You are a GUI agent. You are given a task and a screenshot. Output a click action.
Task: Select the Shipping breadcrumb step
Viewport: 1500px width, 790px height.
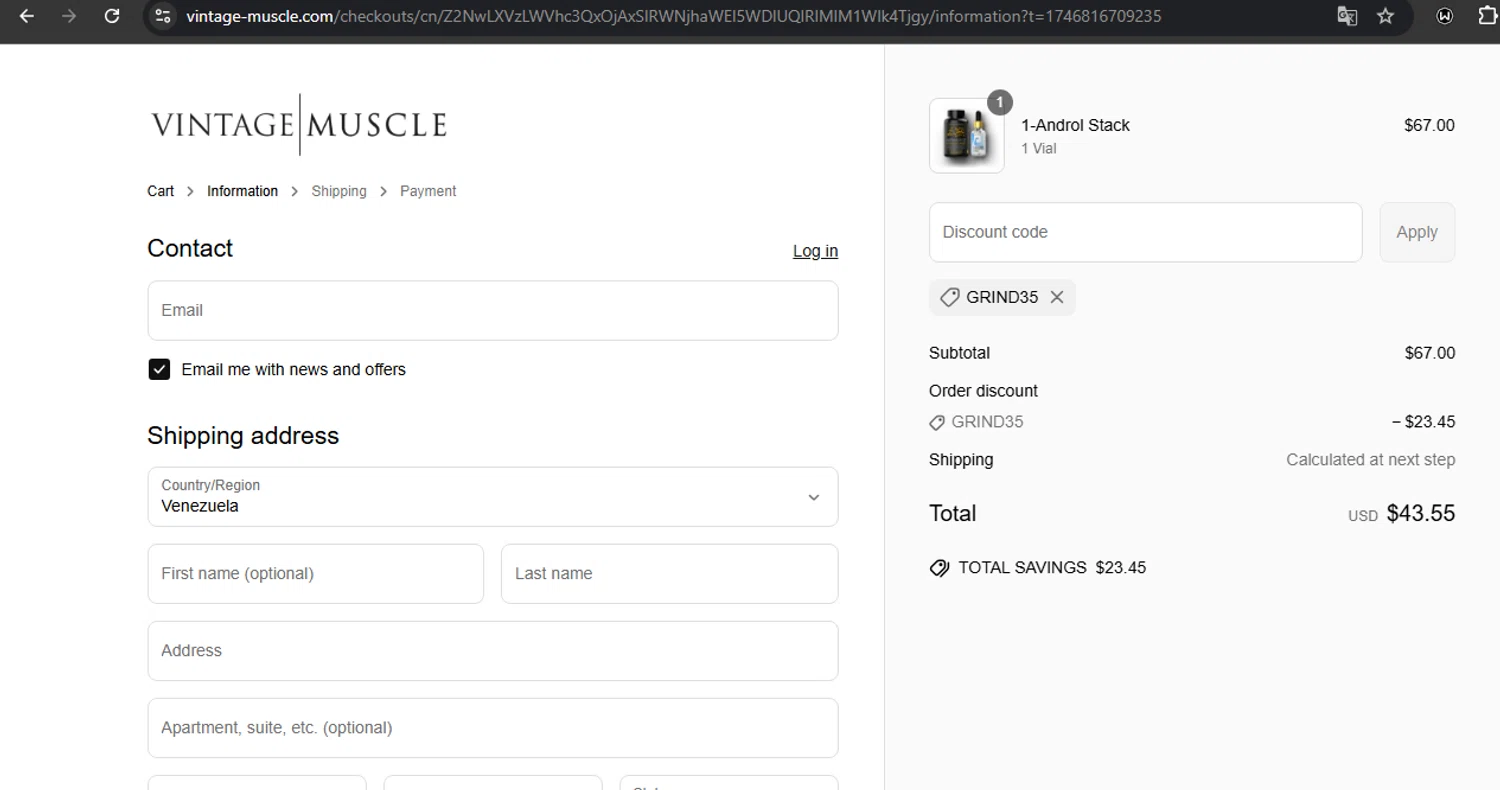[x=339, y=191]
